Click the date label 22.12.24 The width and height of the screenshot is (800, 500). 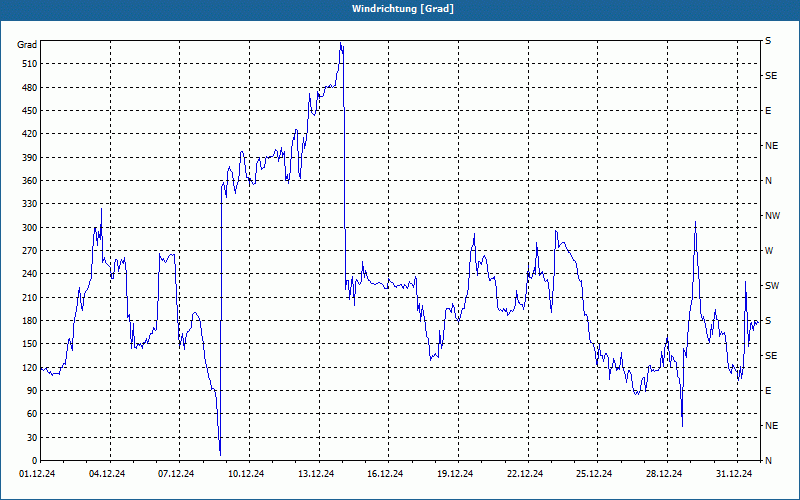[525, 474]
